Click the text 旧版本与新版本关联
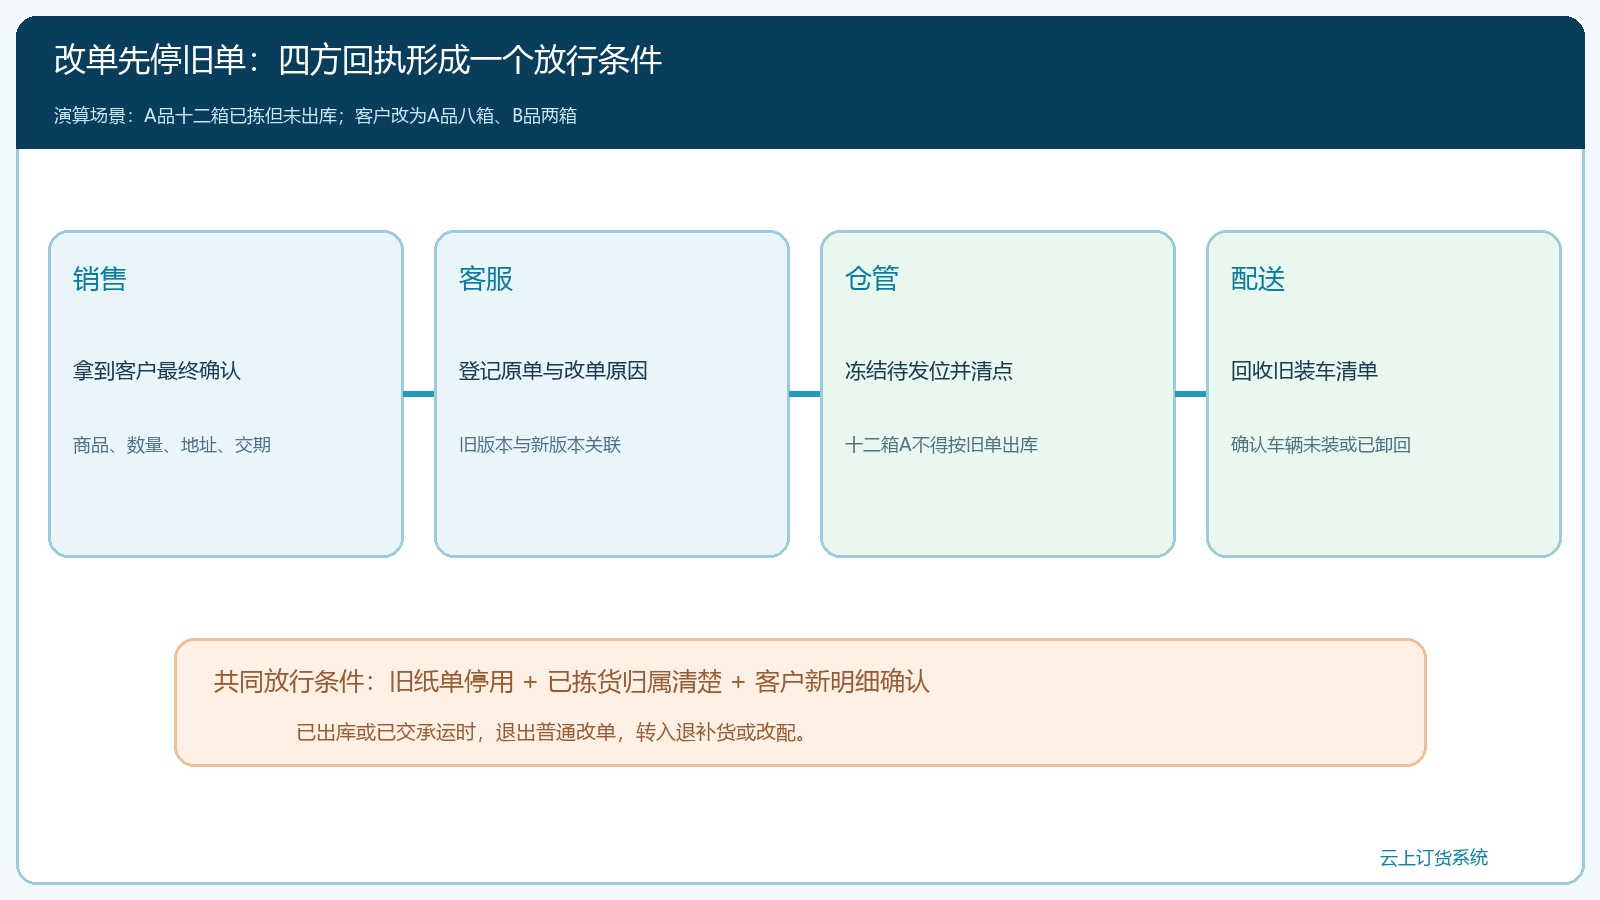This screenshot has height=900, width=1600. coord(540,445)
